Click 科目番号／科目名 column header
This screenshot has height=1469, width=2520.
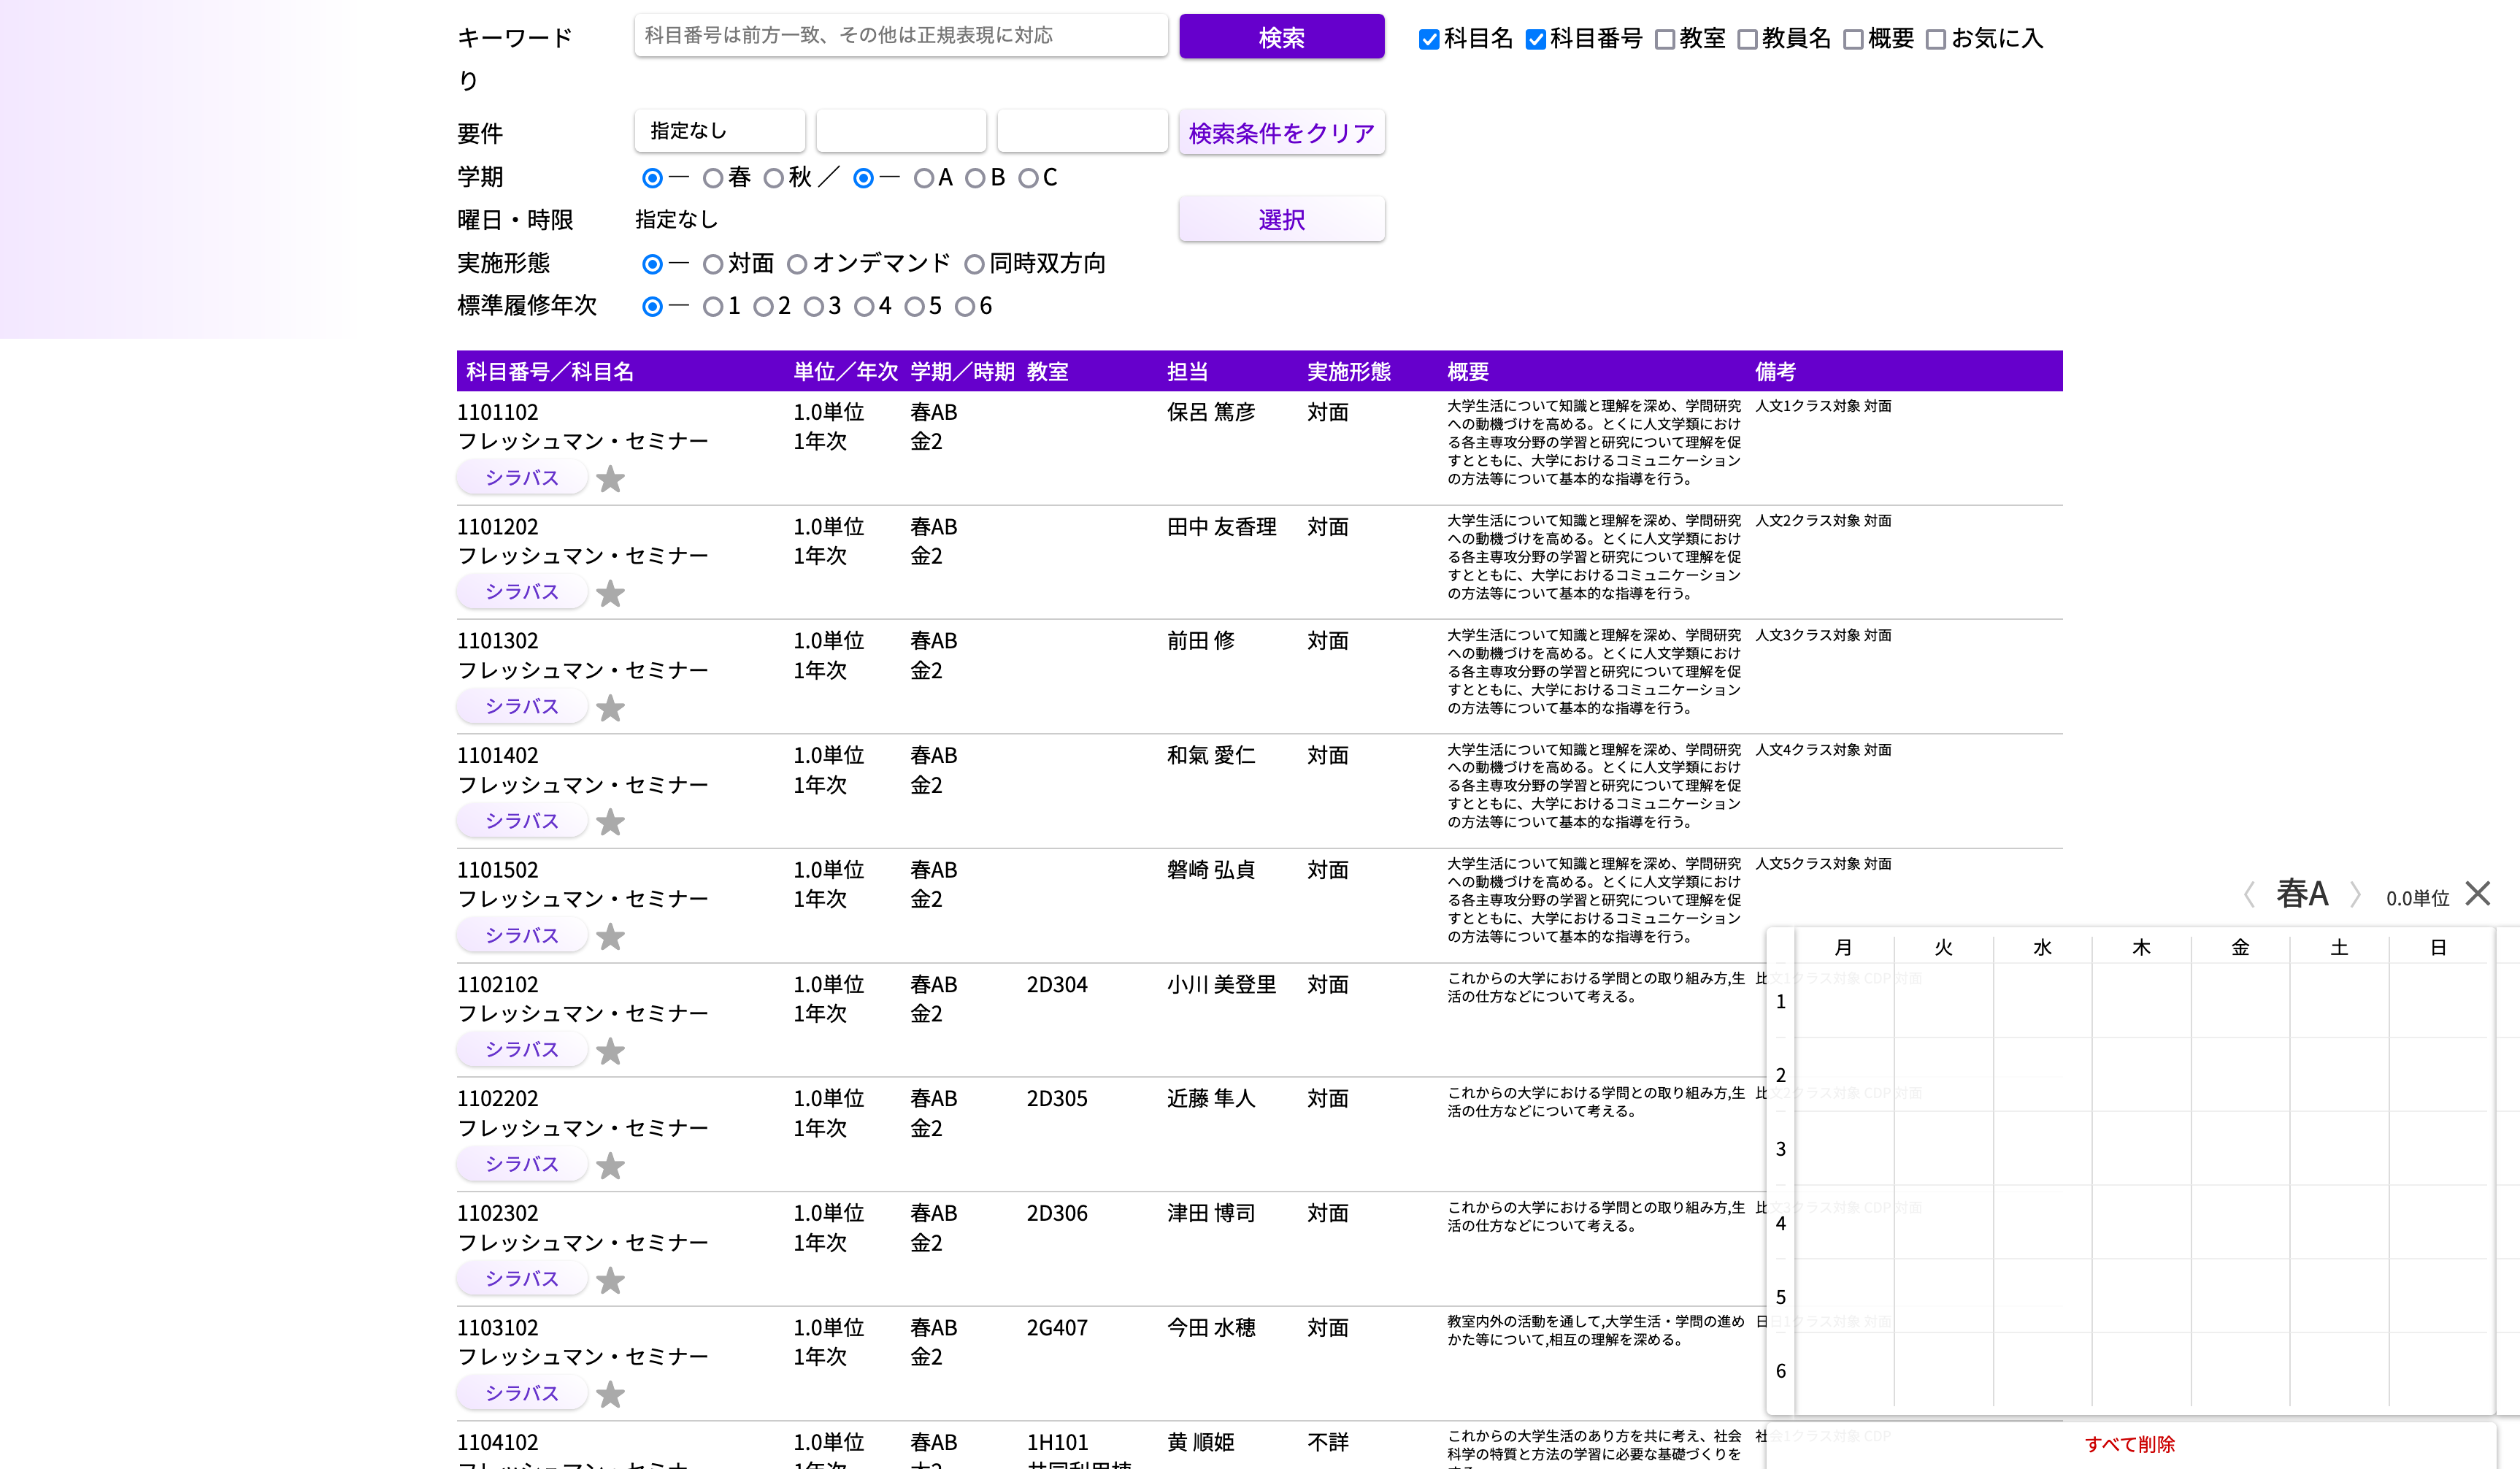(550, 372)
